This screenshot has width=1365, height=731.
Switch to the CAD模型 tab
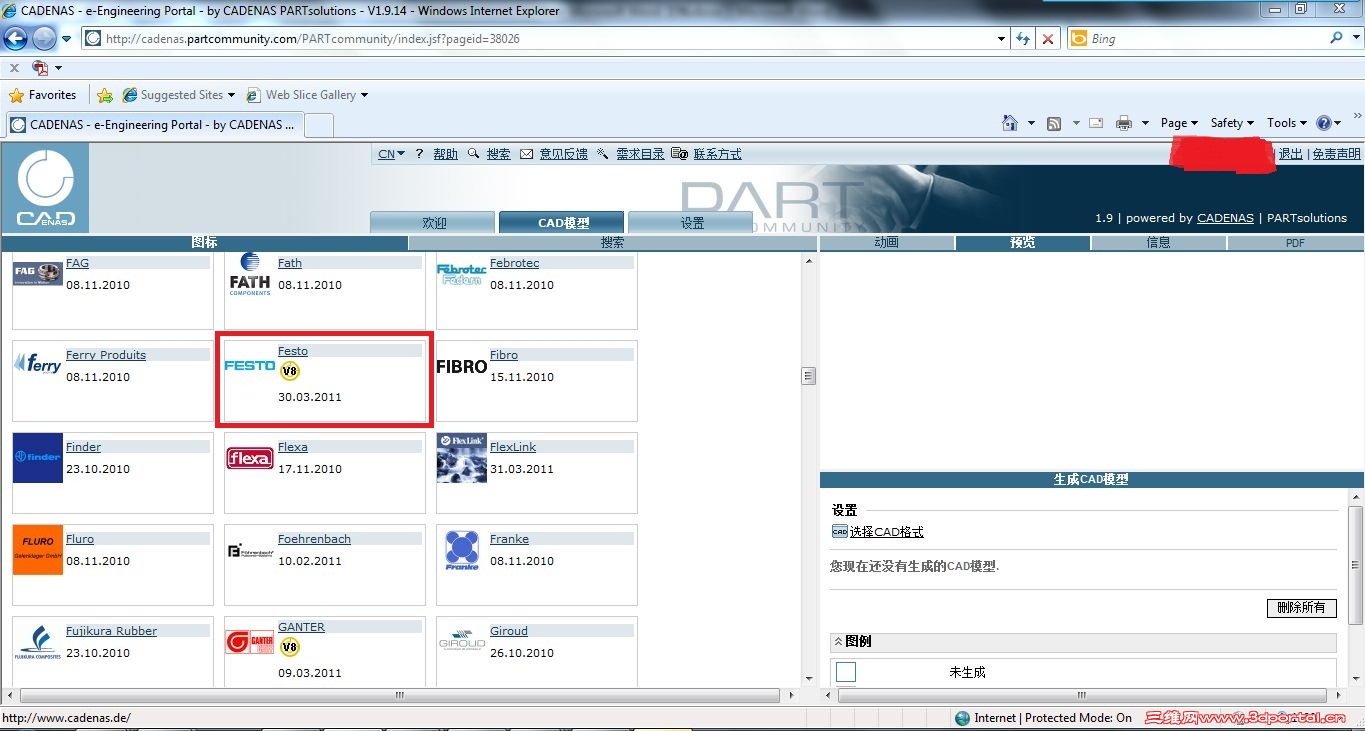point(562,222)
